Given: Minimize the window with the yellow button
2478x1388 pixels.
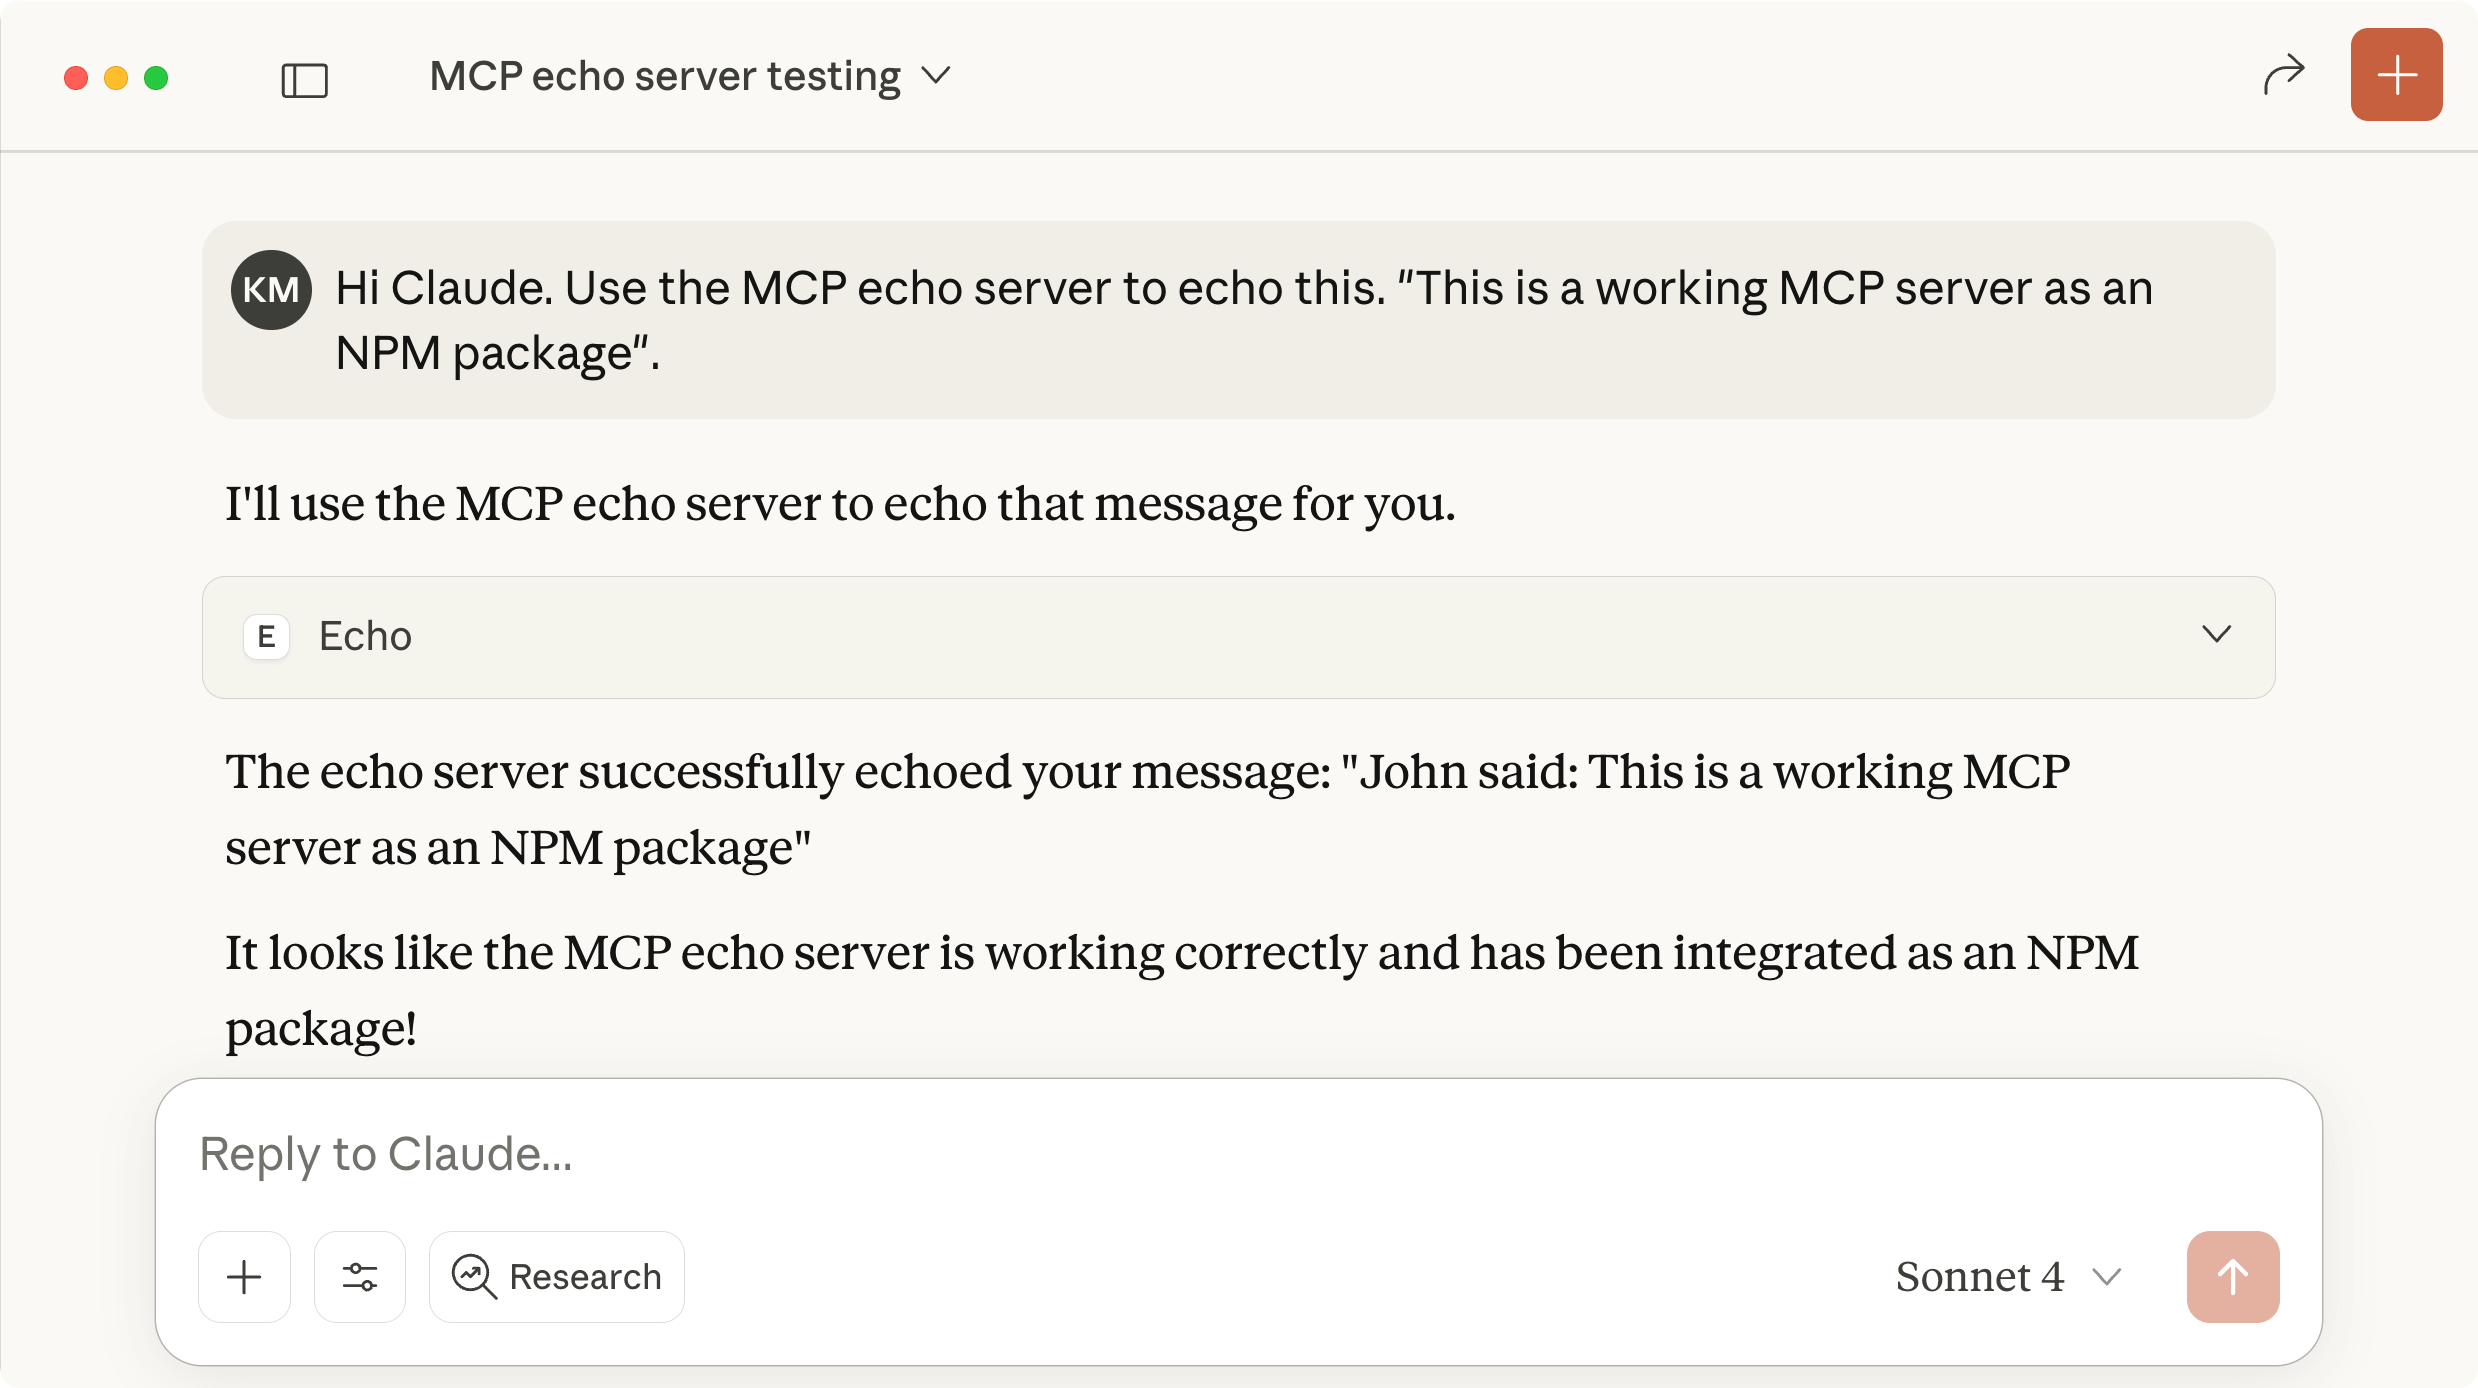Looking at the screenshot, I should coord(116,78).
